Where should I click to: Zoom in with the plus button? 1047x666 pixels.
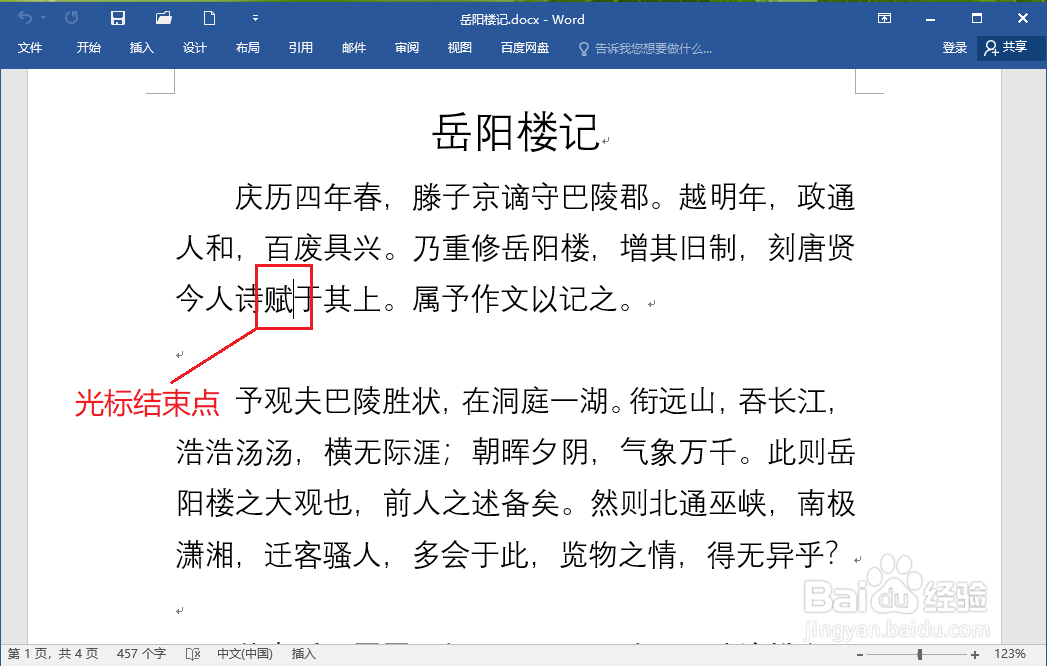pos(975,655)
